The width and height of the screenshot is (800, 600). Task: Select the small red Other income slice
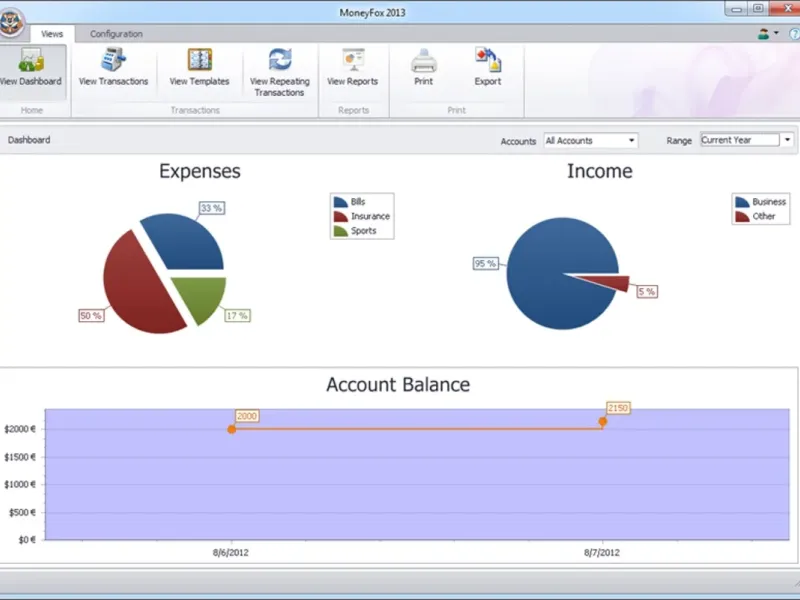click(612, 282)
